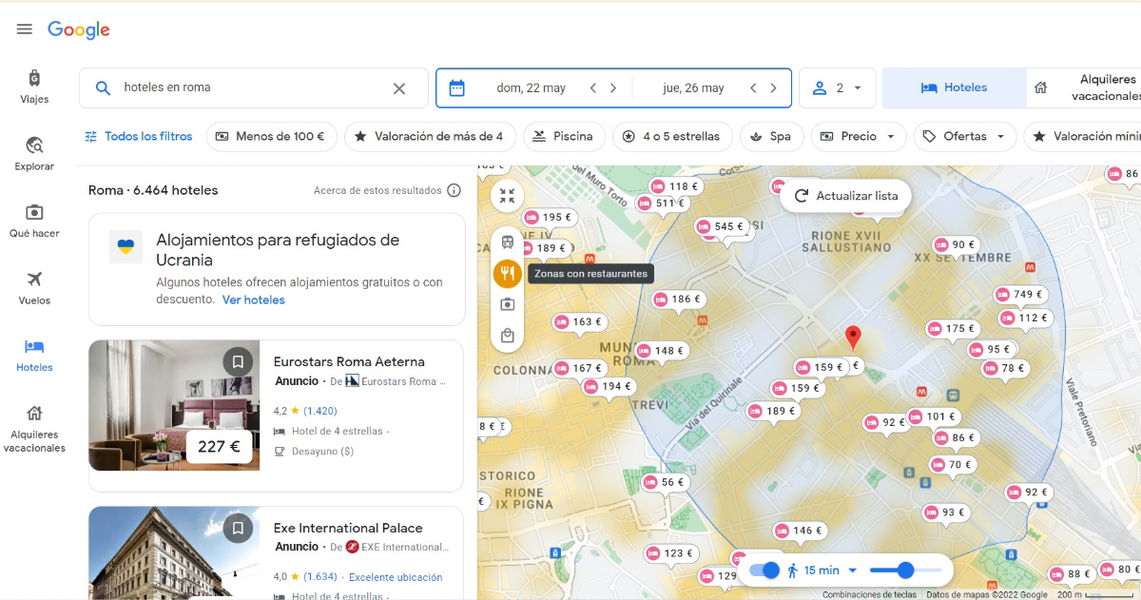
Task: Enable the Menos de 100 € filter
Action: (x=271, y=136)
